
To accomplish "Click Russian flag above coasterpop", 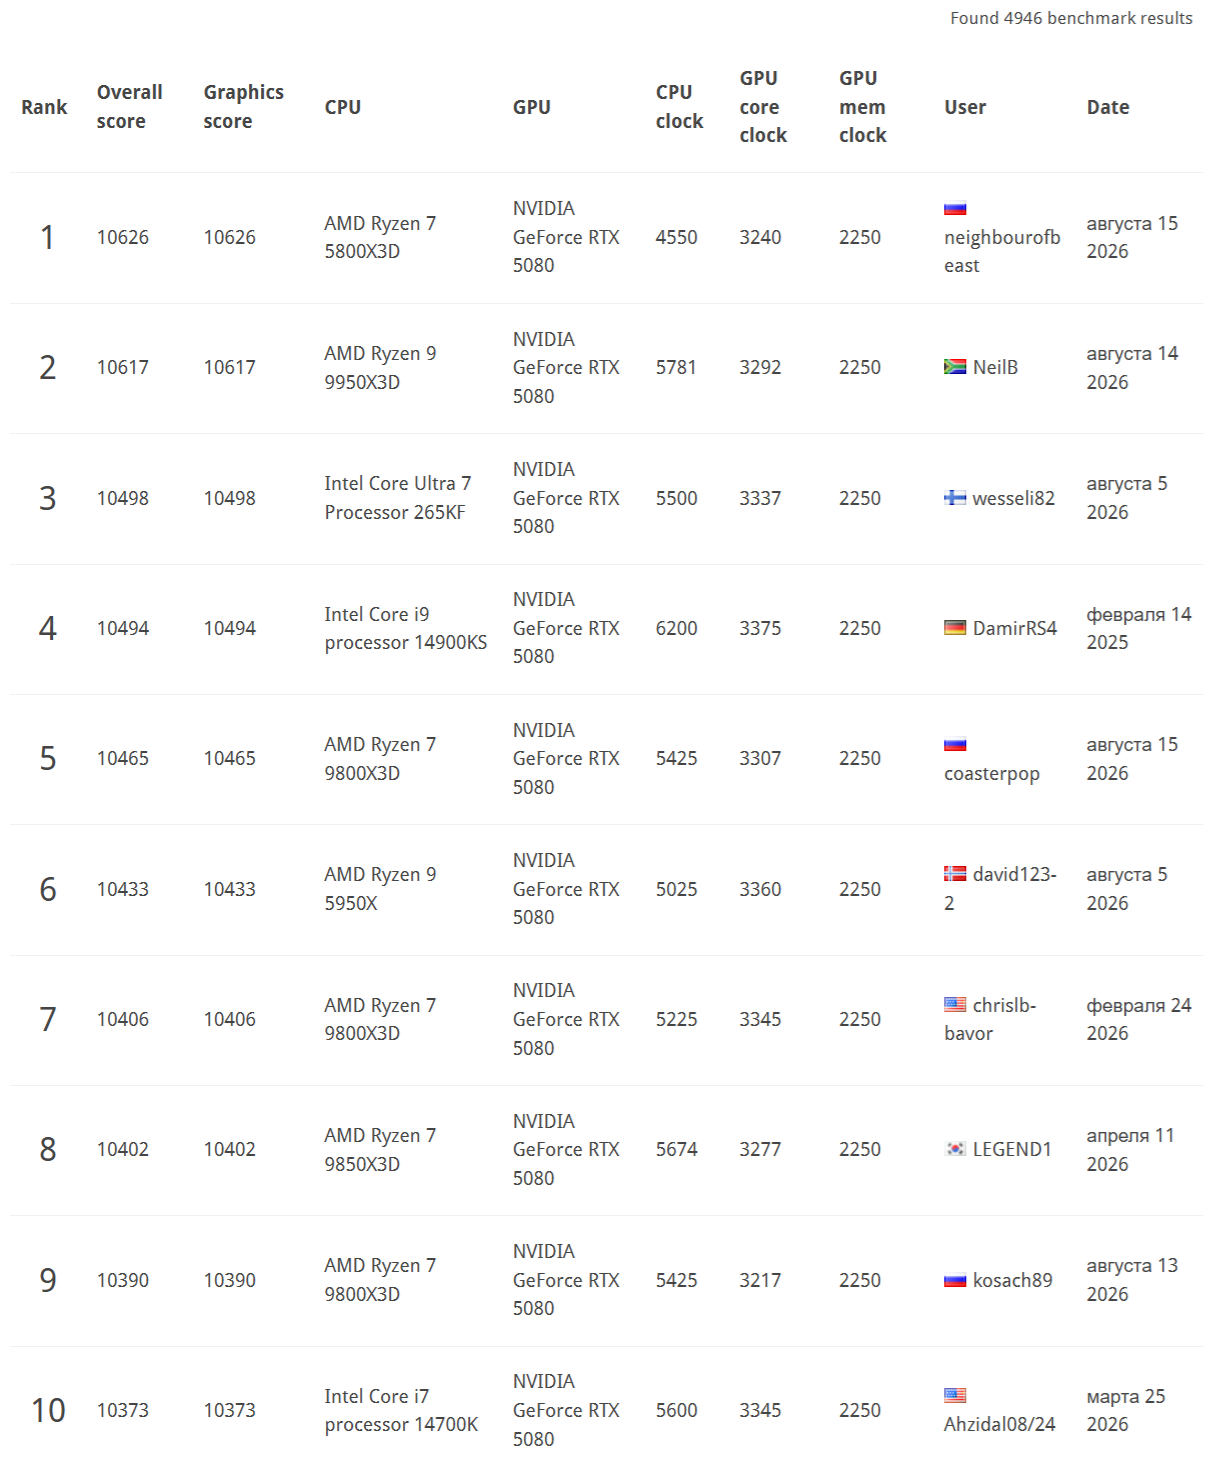I will 955,745.
